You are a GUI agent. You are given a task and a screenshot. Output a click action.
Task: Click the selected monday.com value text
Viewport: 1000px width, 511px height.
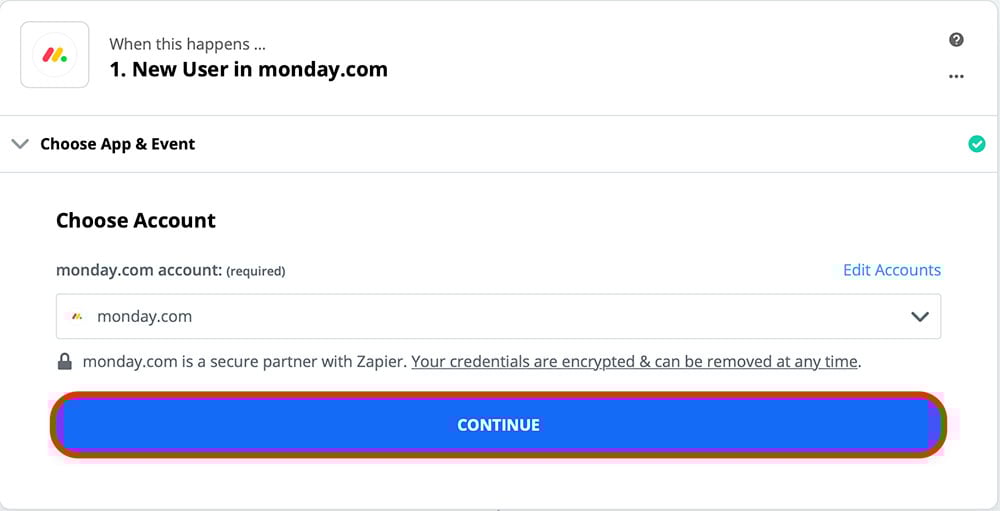tap(144, 317)
